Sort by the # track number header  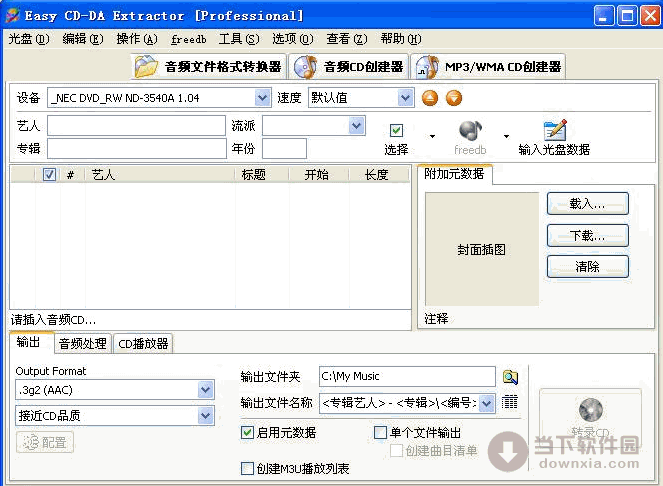pyautogui.click(x=71, y=174)
